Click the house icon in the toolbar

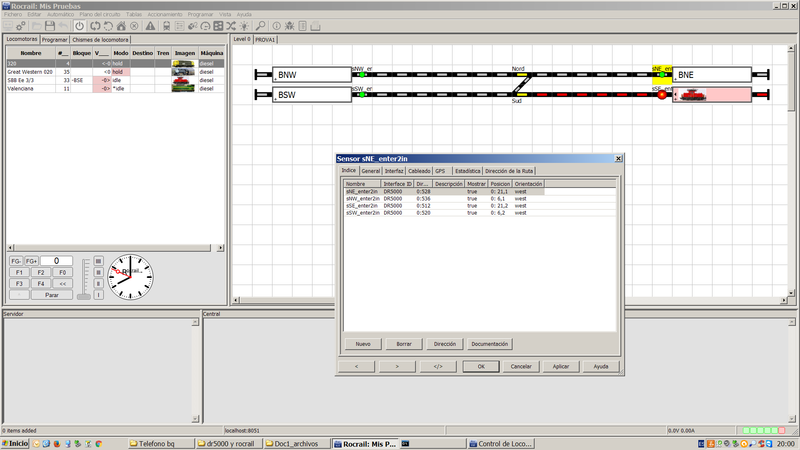(121, 26)
